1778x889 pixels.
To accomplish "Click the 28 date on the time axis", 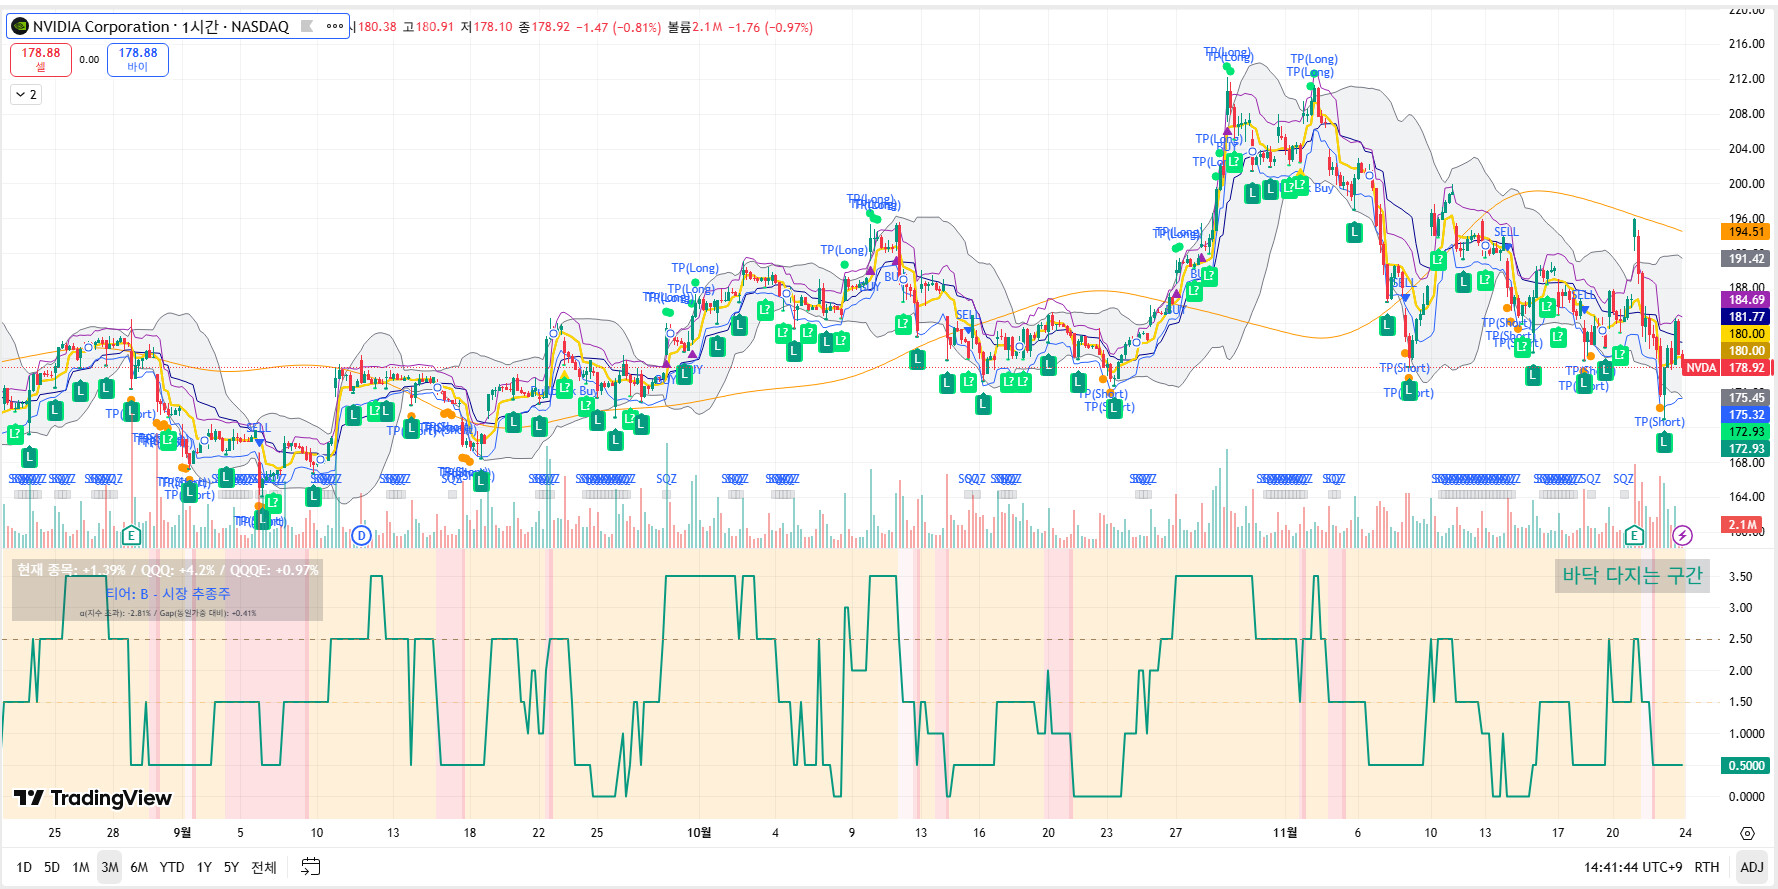I will tap(113, 832).
